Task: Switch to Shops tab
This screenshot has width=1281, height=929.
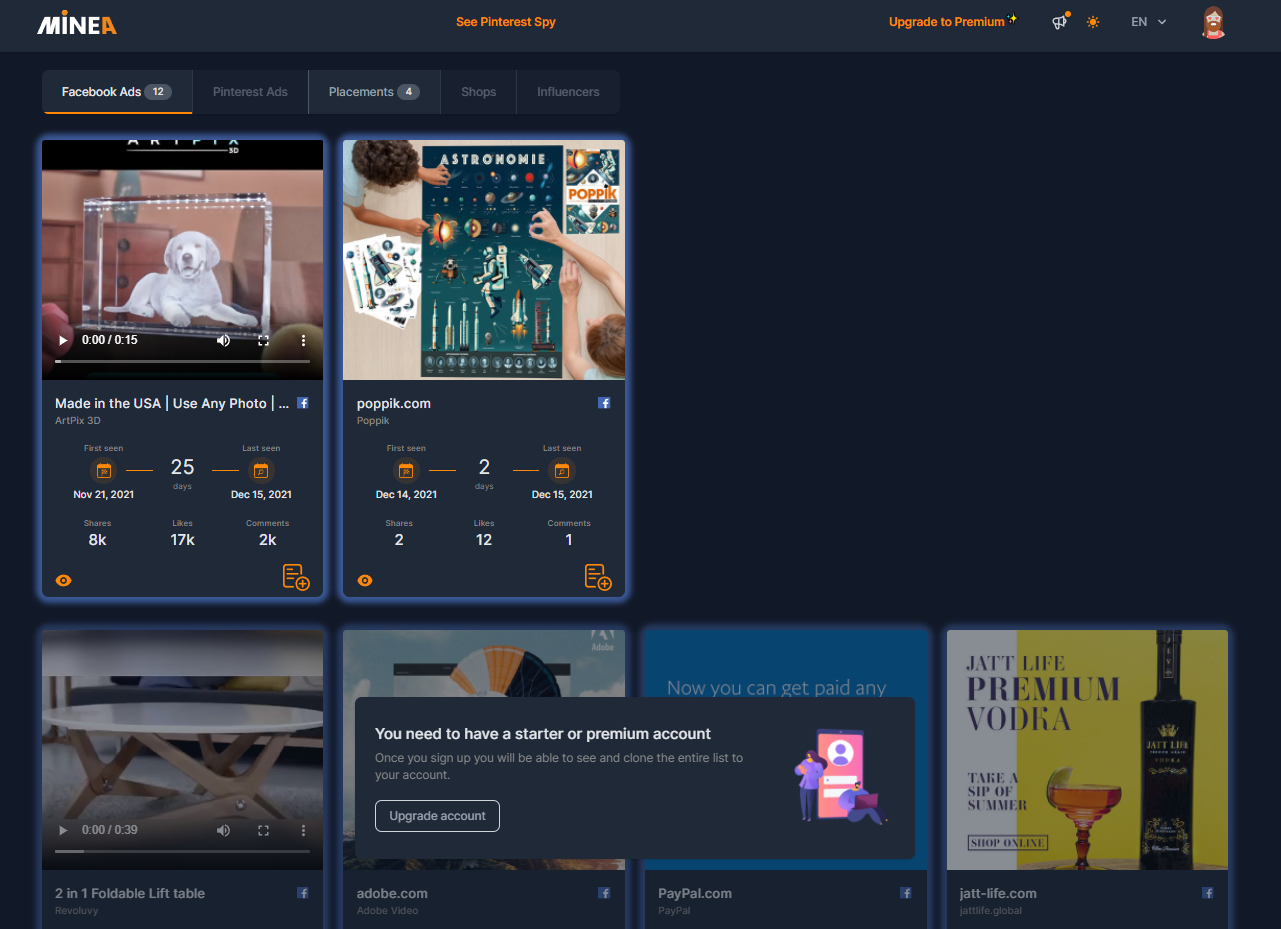Action: [478, 92]
